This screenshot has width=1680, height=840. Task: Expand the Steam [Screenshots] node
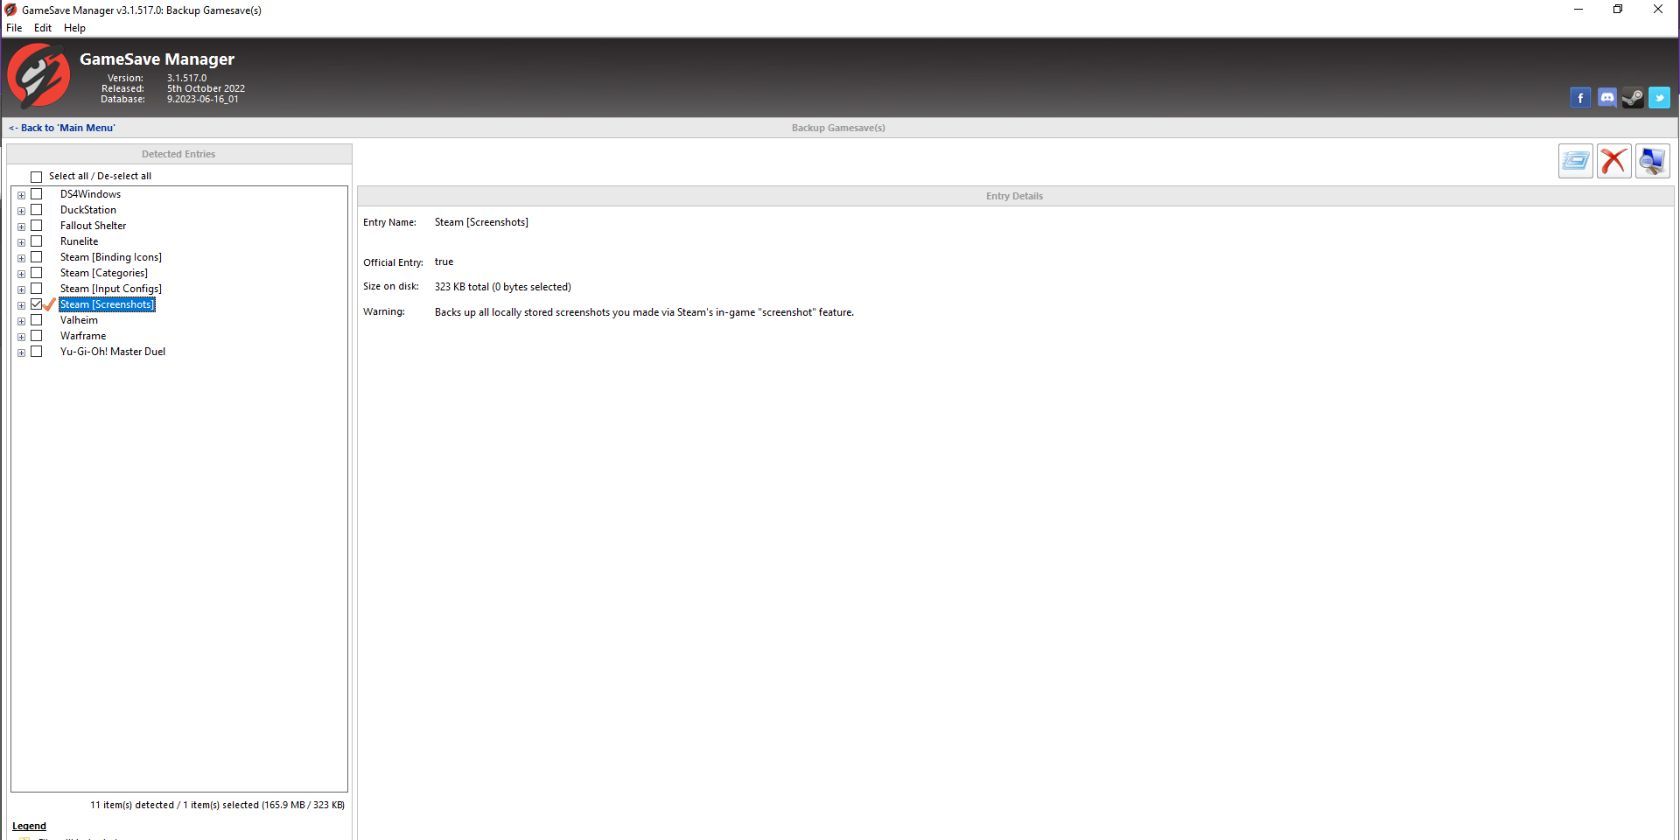tap(21, 305)
